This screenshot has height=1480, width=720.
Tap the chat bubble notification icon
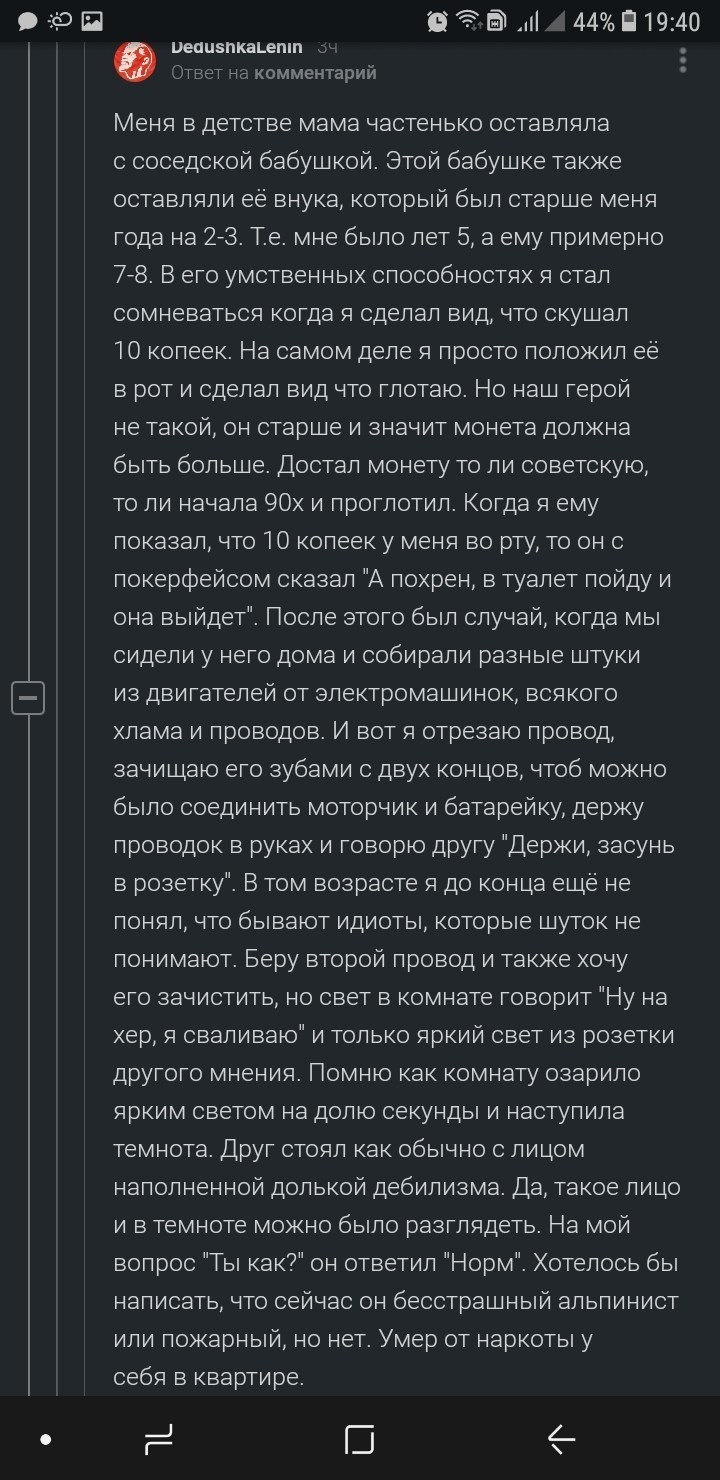click(x=28, y=21)
